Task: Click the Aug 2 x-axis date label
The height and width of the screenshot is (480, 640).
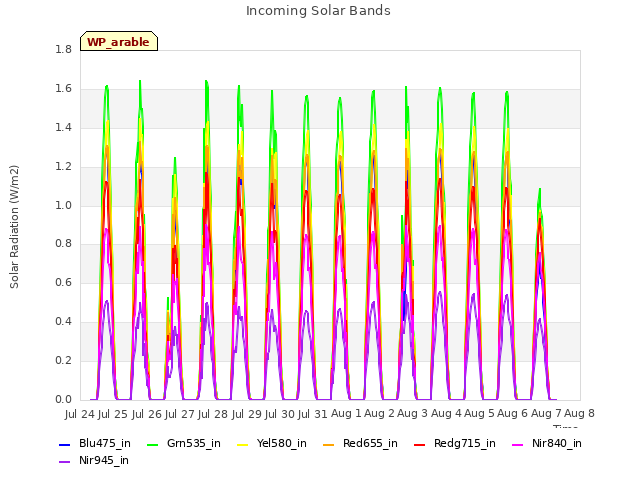Action: 380,414
